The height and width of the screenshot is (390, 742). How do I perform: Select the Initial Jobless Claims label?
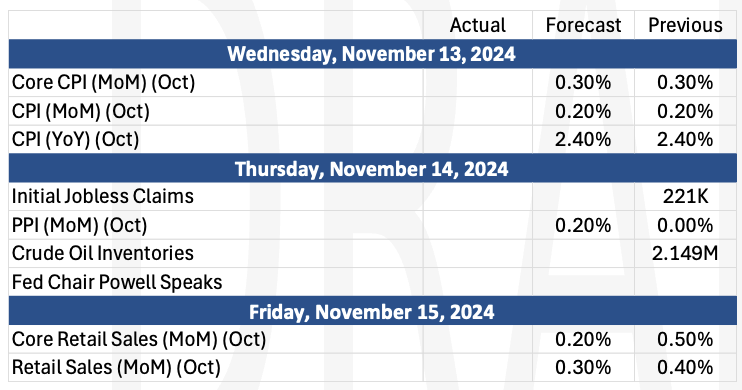pos(103,196)
